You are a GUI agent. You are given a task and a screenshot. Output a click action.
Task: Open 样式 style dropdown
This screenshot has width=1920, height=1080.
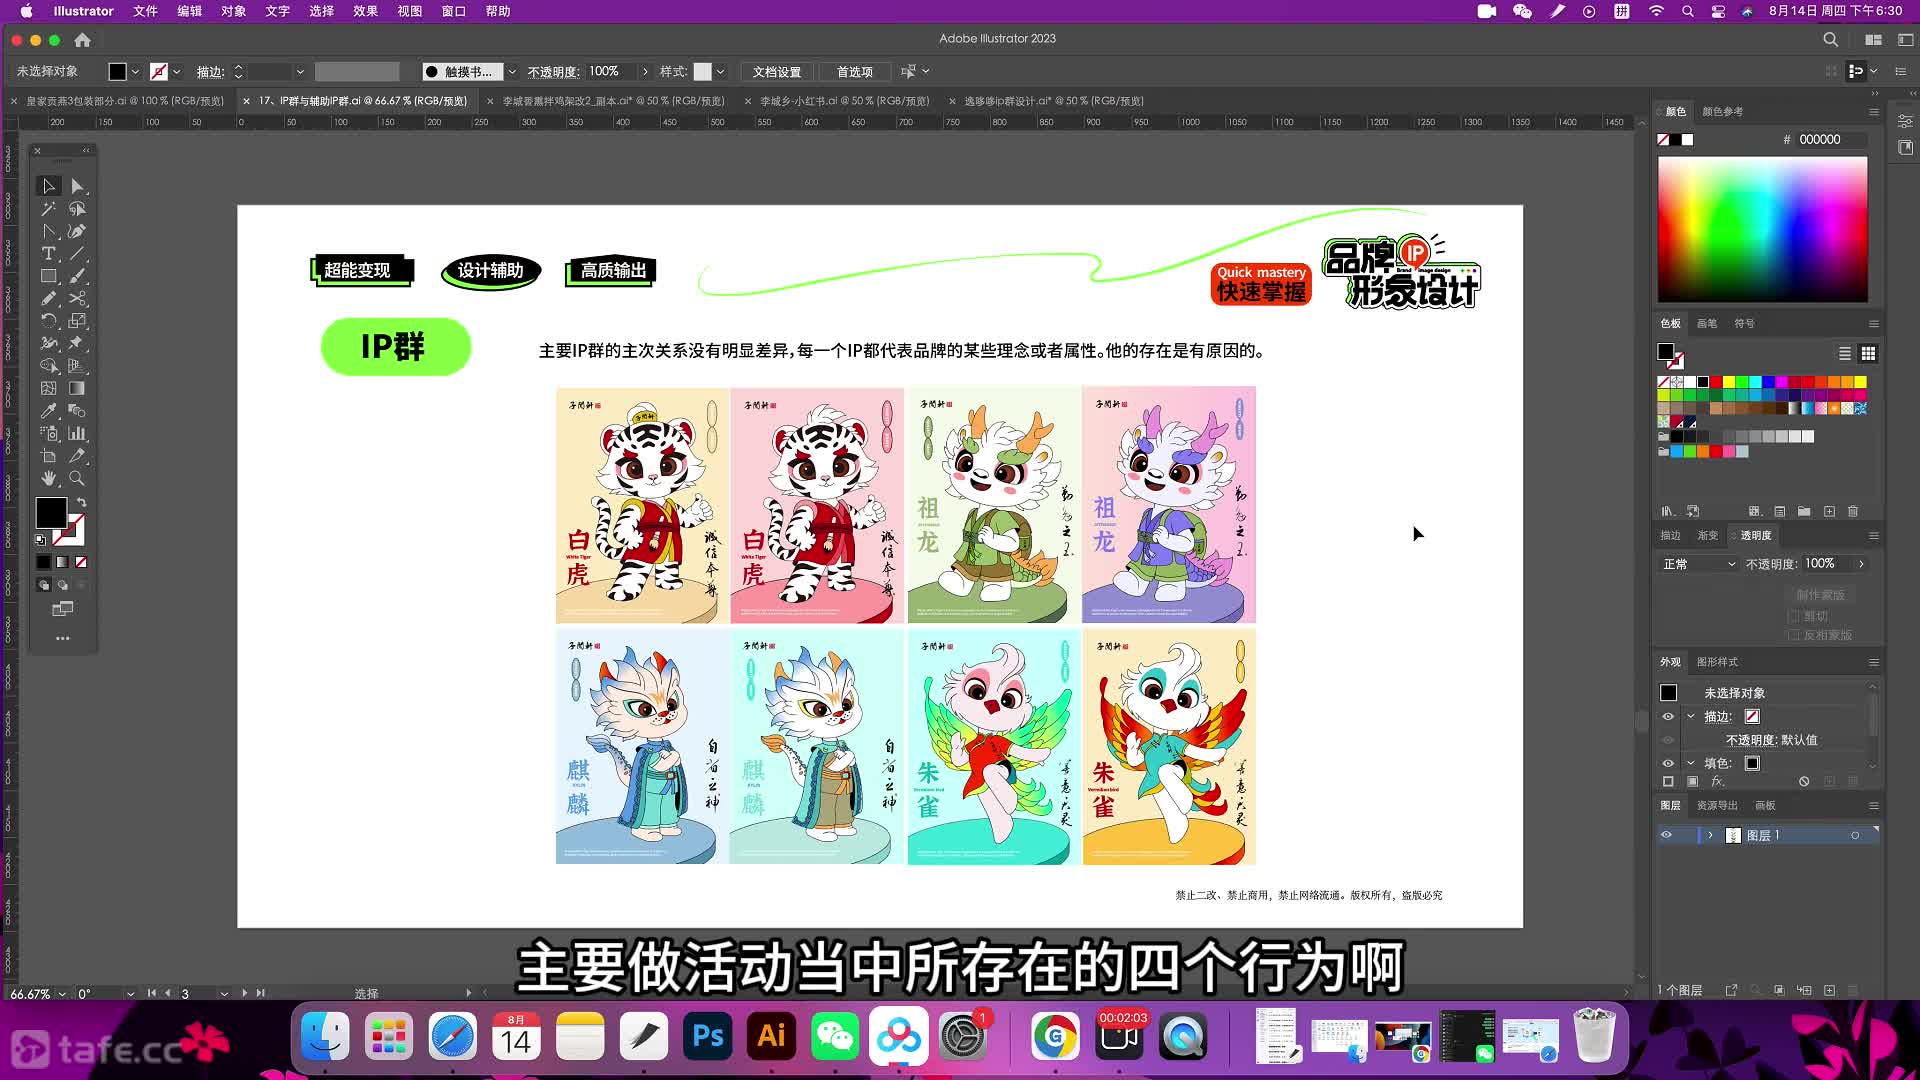(x=720, y=71)
